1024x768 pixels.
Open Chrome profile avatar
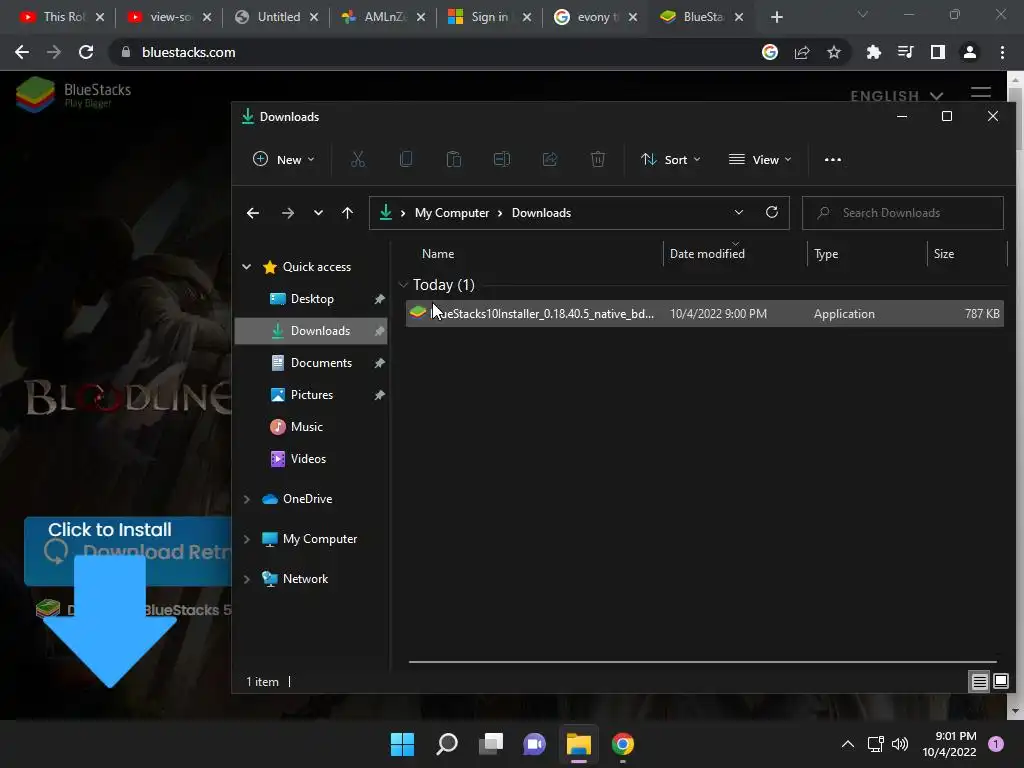[x=970, y=52]
